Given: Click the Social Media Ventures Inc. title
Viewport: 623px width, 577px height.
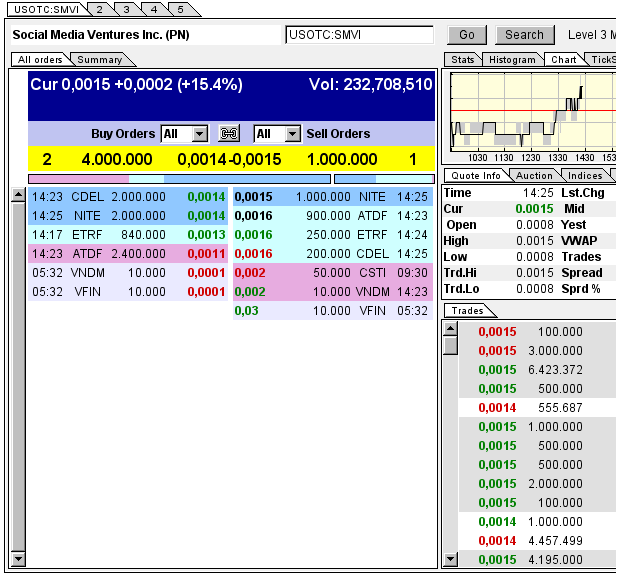Looking at the screenshot, I should (x=101, y=35).
